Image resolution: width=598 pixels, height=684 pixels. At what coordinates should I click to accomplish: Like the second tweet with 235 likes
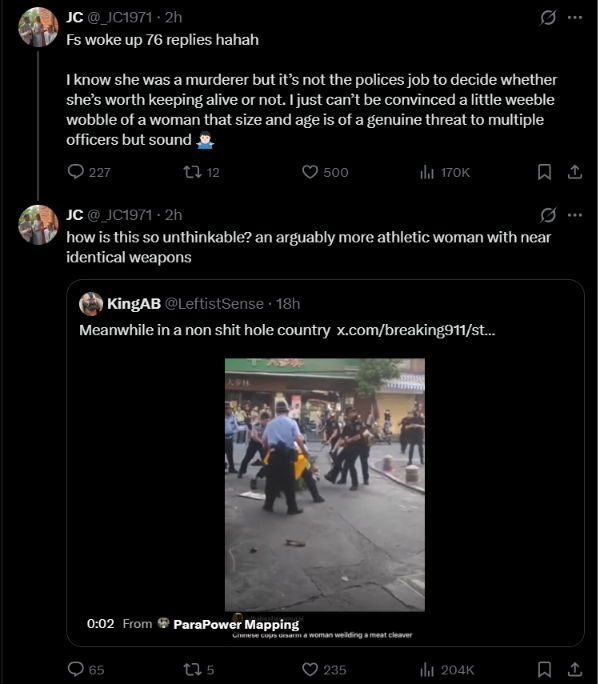(x=324, y=670)
